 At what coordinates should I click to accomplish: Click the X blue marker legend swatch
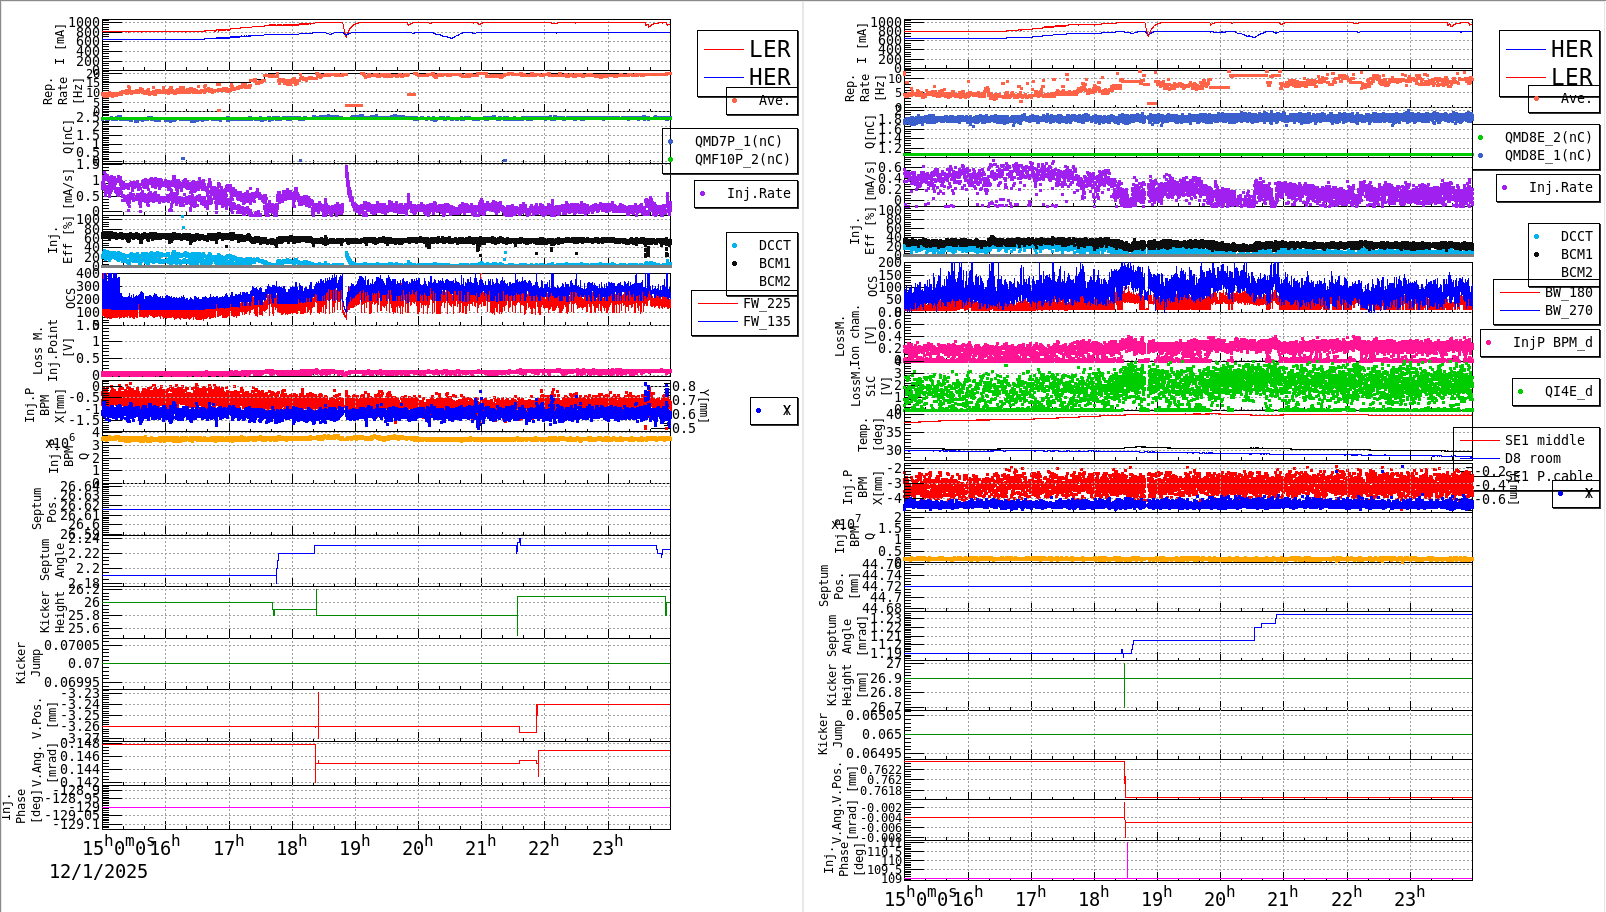(758, 411)
